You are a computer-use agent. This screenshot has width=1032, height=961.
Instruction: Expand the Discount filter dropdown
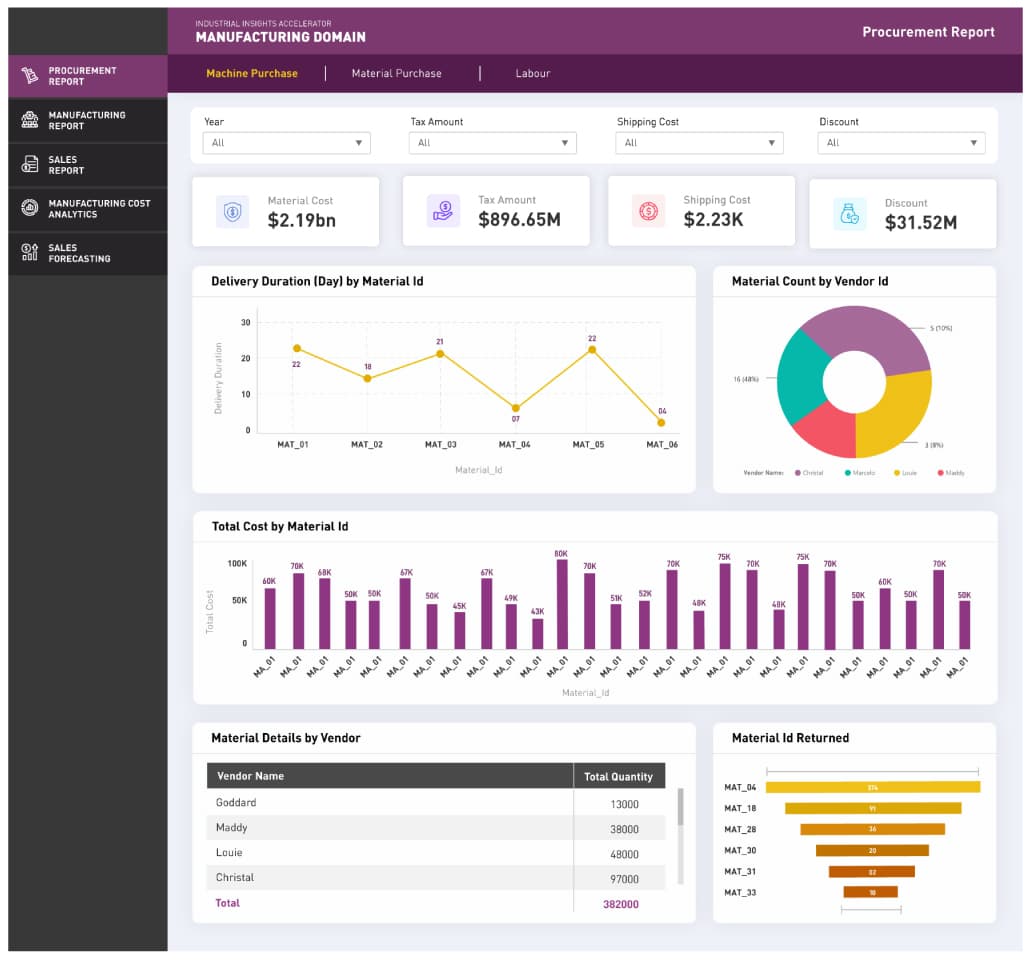pos(901,143)
